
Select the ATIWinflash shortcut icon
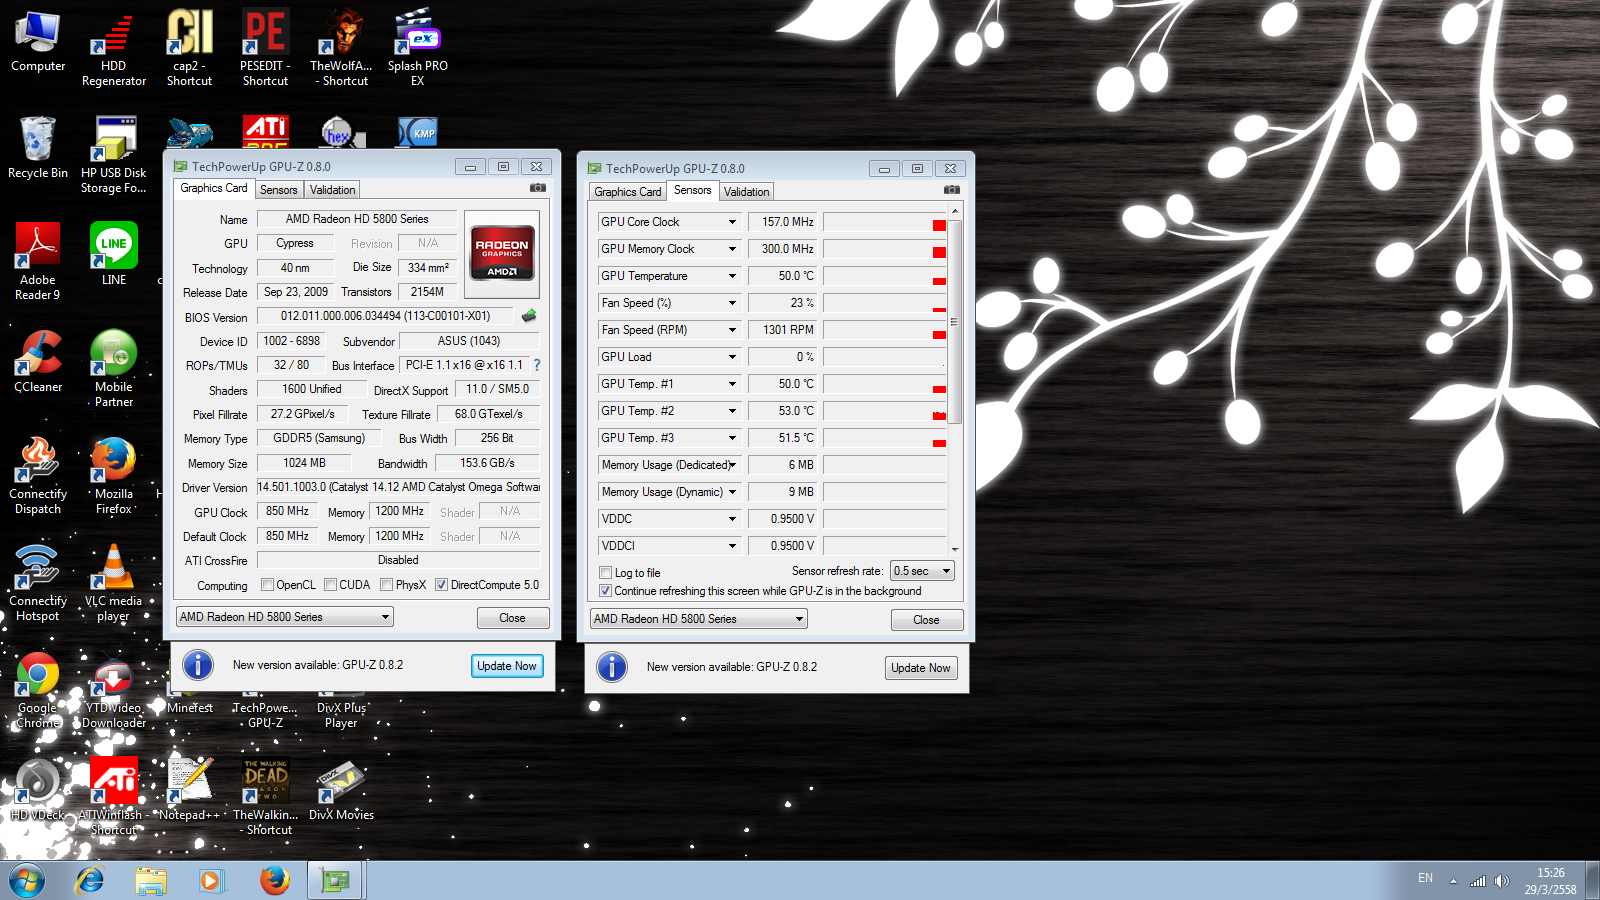pyautogui.click(x=114, y=797)
